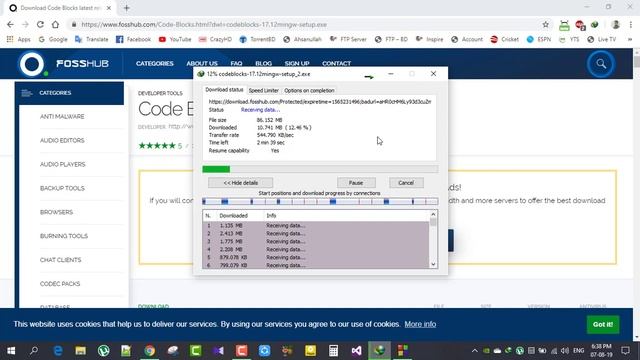Switch to Options on completion tab
This screenshot has width=640, height=360.
[x=309, y=90]
